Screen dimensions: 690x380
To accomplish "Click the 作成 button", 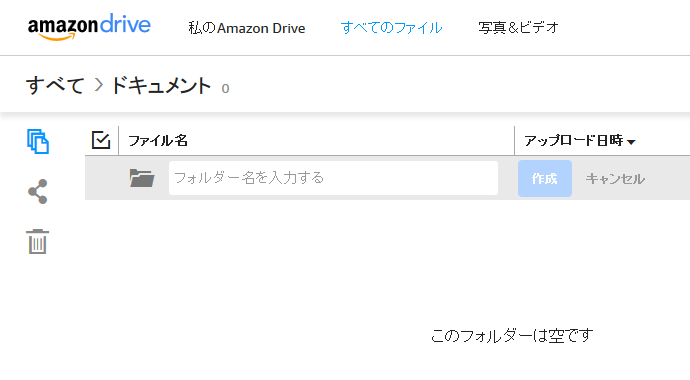I will point(545,179).
